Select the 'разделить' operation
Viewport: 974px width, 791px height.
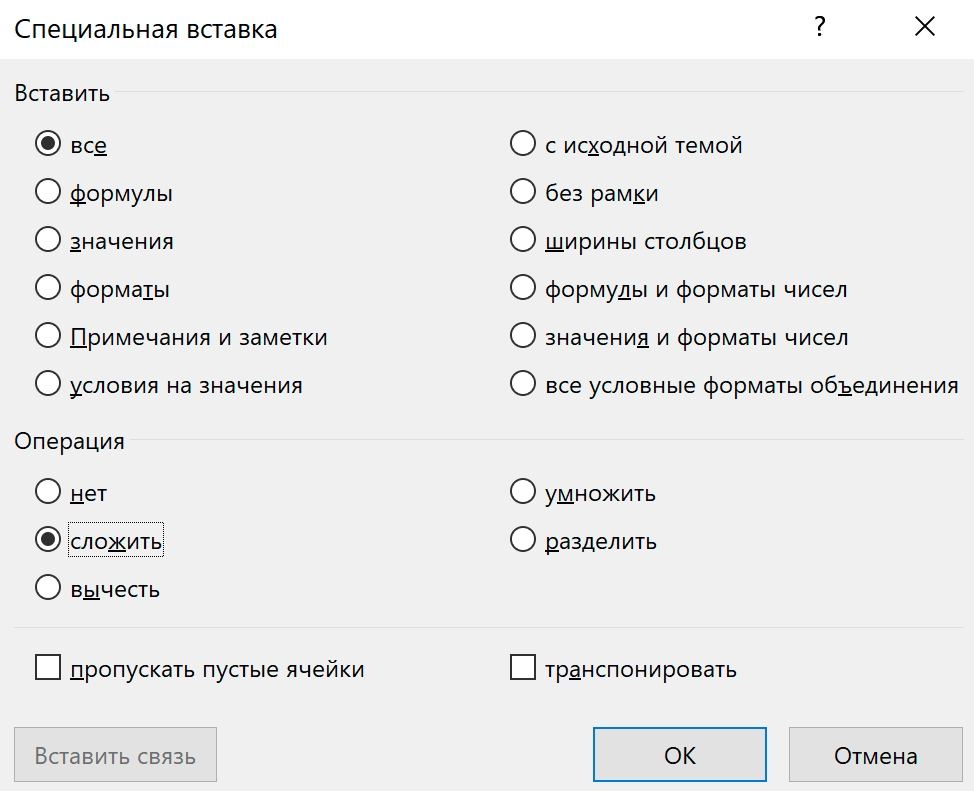tap(523, 541)
